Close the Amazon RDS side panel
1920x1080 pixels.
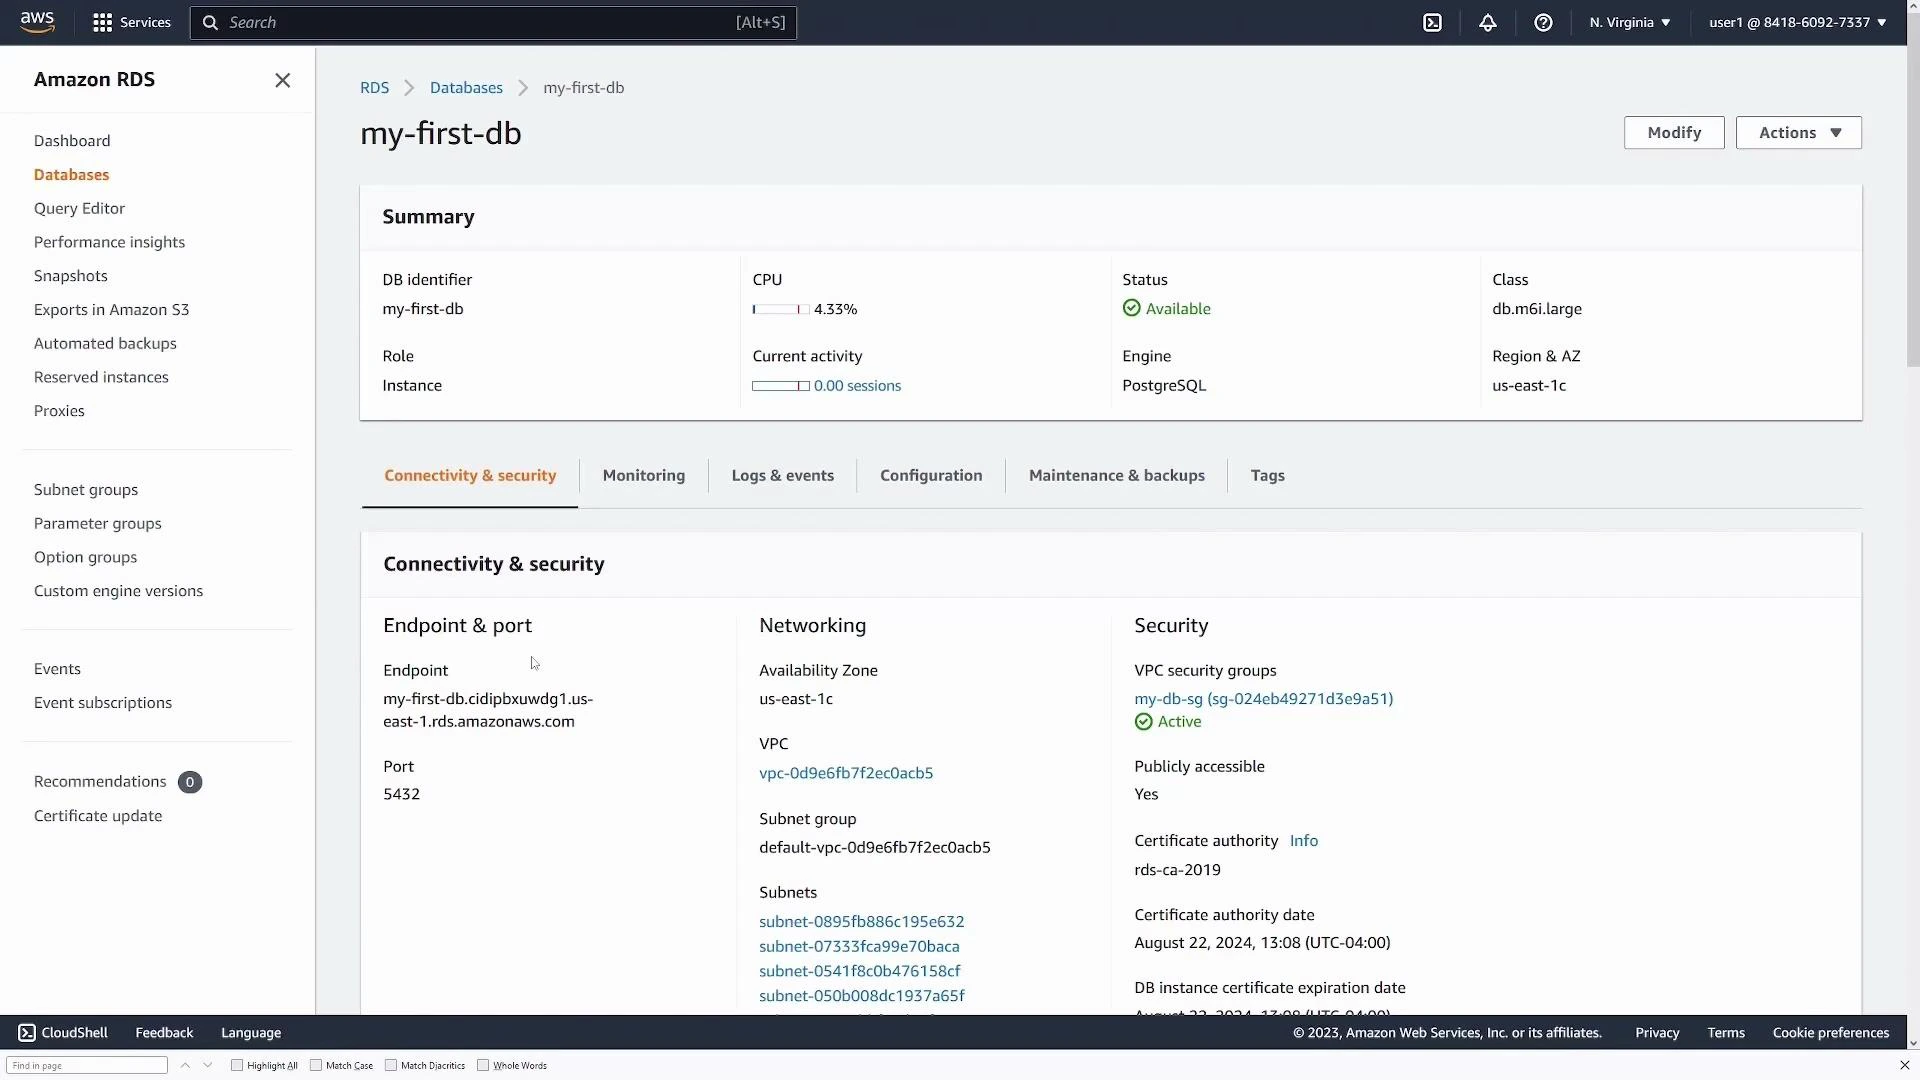click(x=282, y=80)
